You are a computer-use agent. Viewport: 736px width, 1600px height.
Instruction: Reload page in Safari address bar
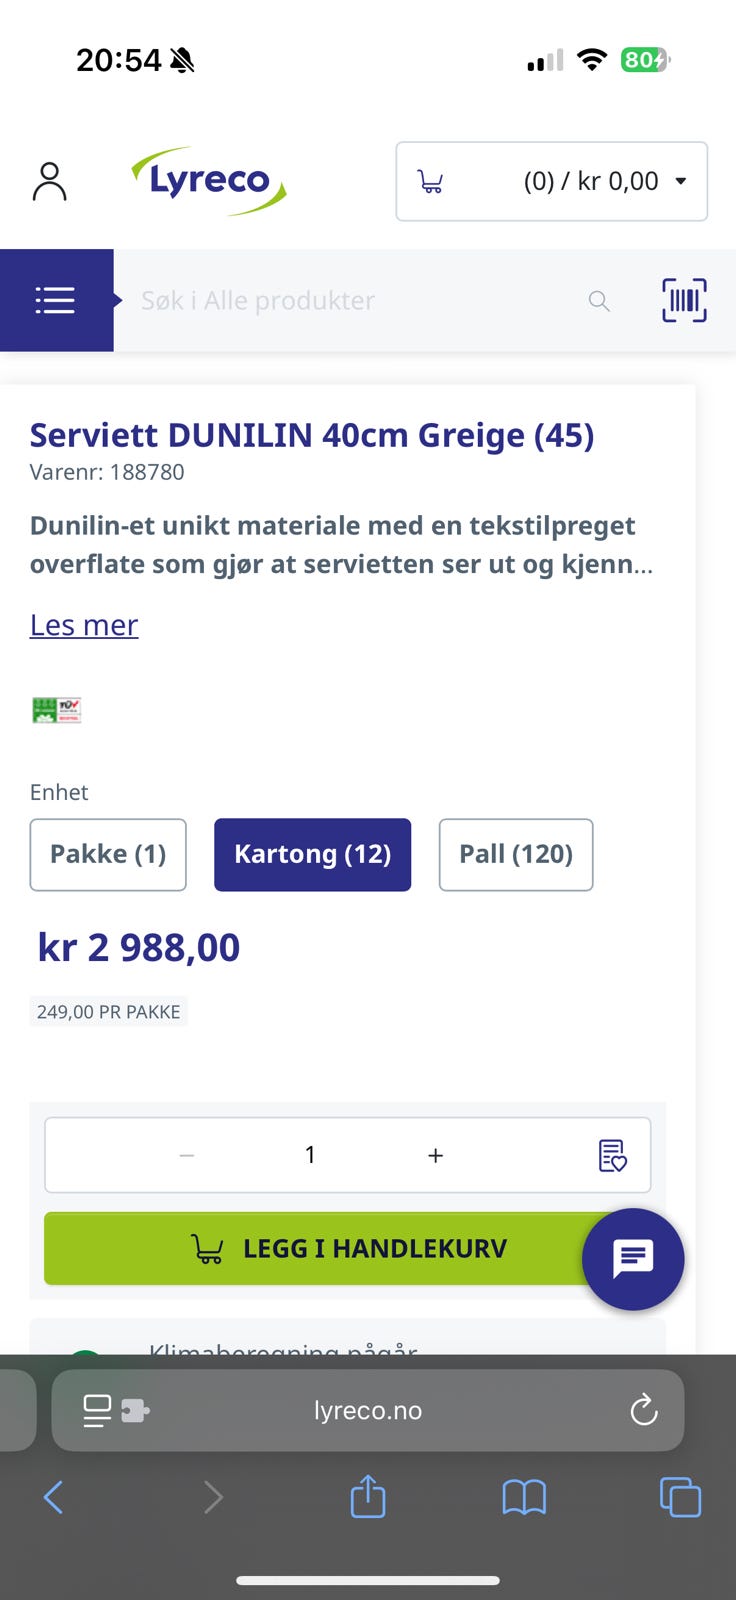(x=644, y=1410)
